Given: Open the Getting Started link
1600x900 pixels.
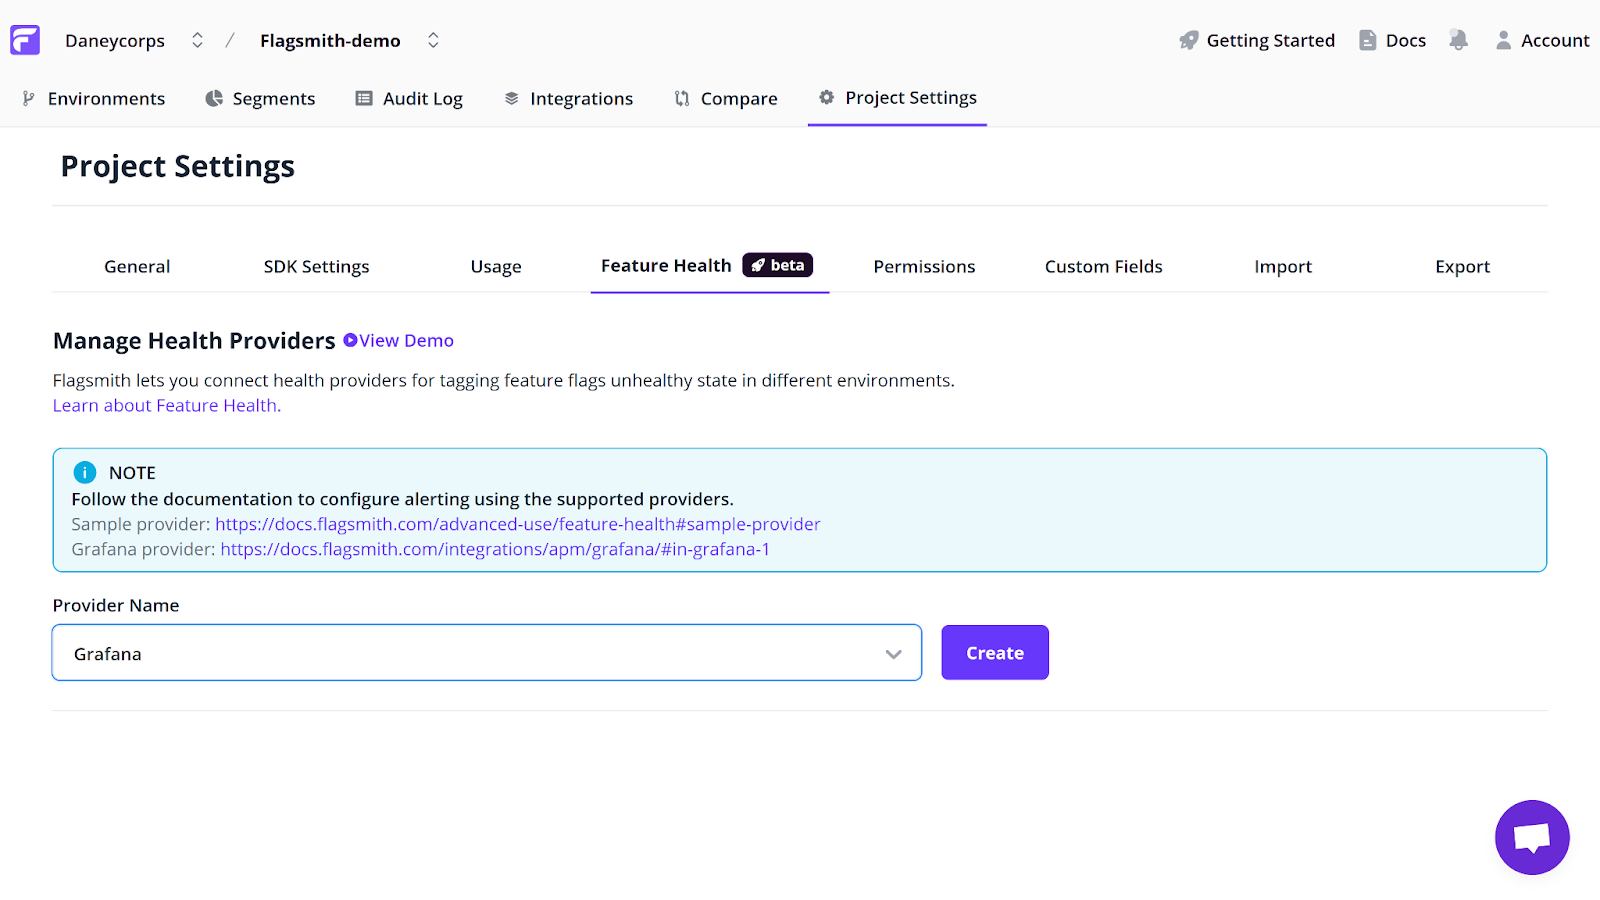Looking at the screenshot, I should tap(1270, 41).
